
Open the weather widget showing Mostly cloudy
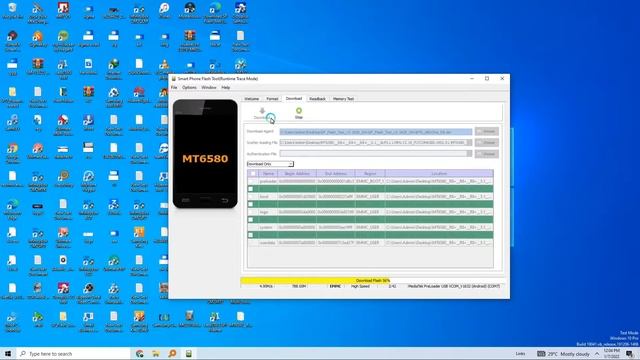pyautogui.click(x=563, y=354)
